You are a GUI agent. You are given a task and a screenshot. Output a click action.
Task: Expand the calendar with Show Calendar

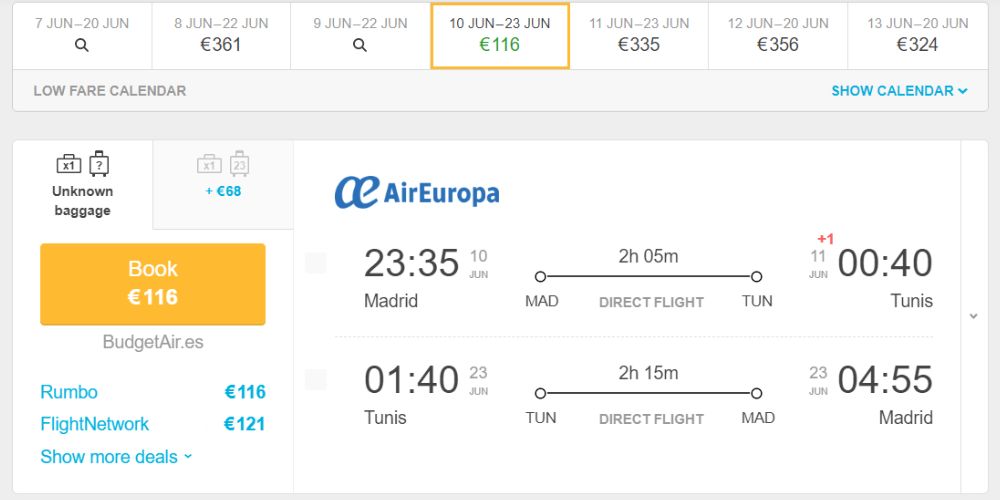point(899,91)
